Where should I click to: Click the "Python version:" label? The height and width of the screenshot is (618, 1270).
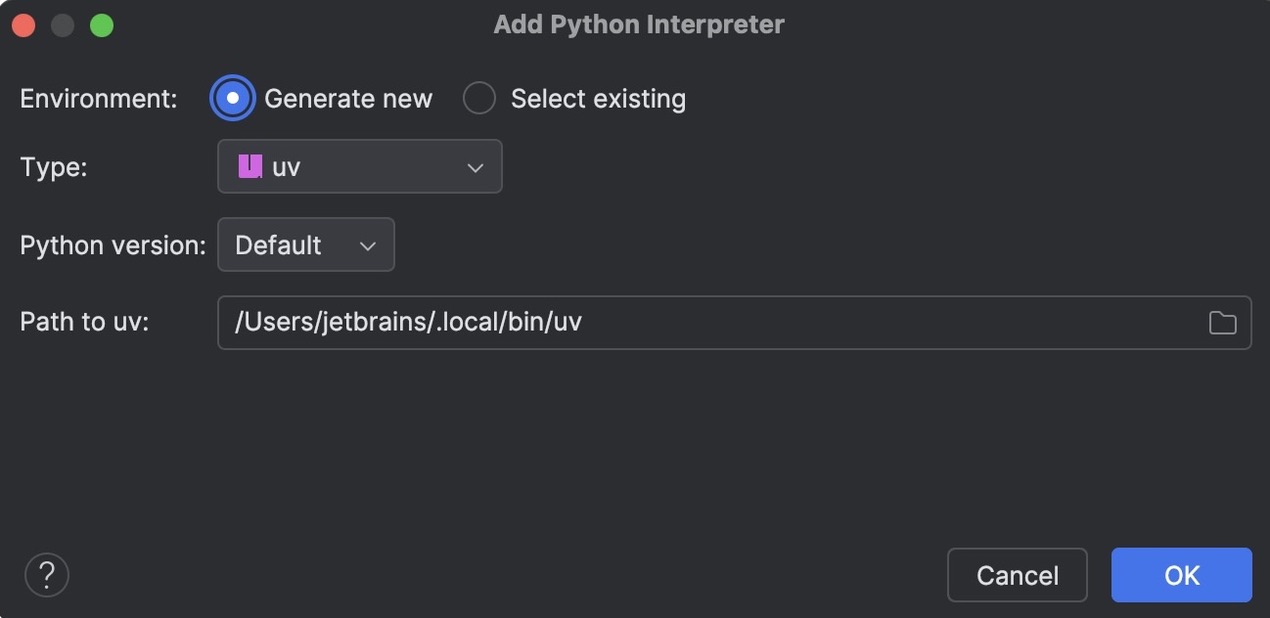[111, 244]
